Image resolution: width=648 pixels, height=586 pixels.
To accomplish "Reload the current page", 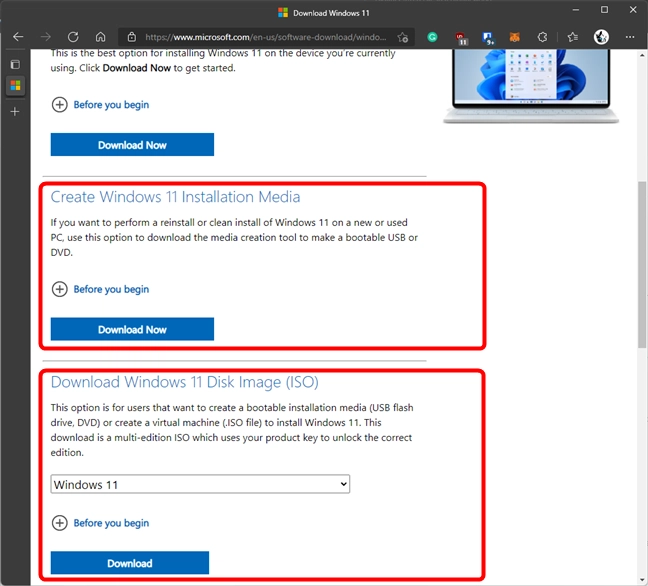I will click(x=73, y=37).
